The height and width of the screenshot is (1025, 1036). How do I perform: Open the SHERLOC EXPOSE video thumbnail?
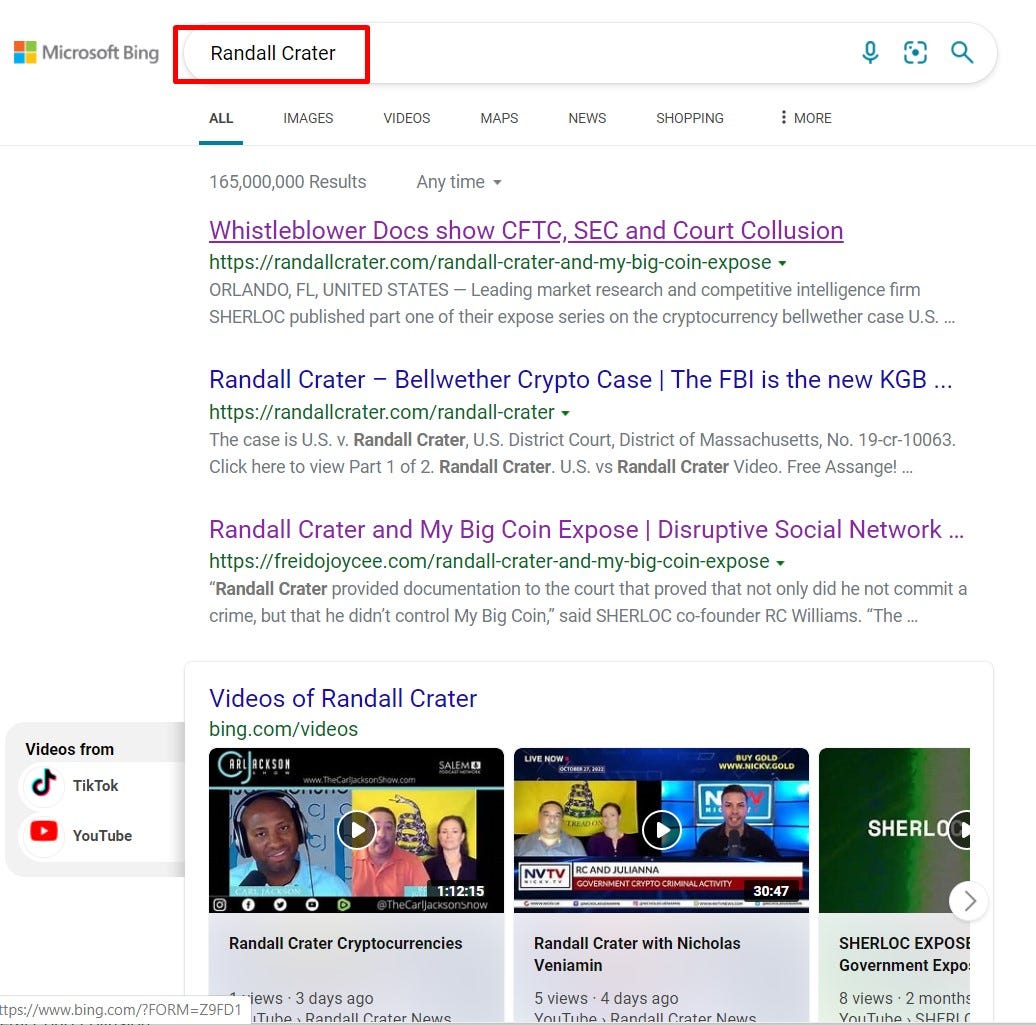[894, 830]
